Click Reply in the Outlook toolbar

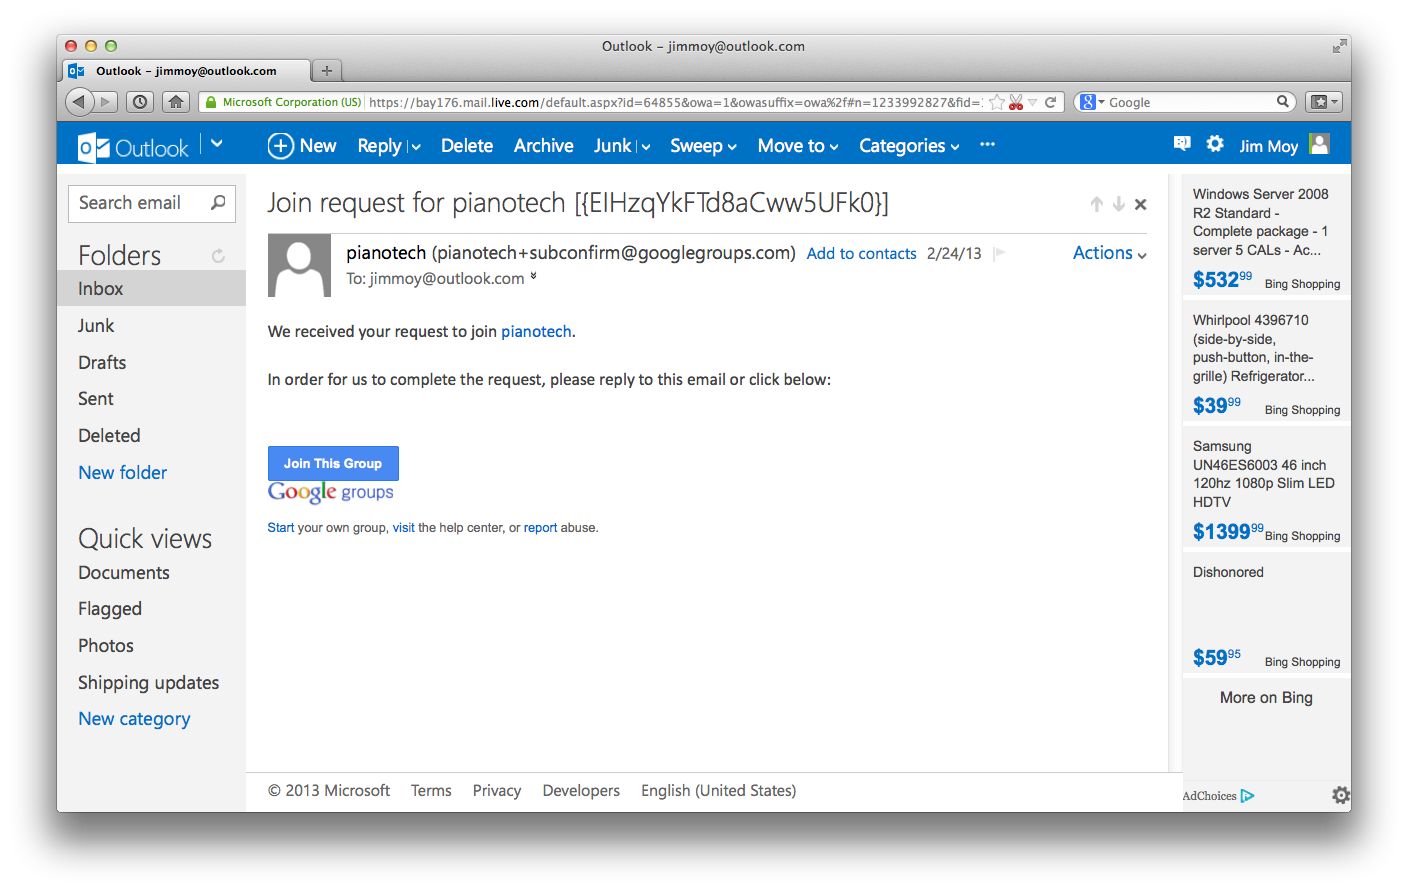[x=379, y=146]
